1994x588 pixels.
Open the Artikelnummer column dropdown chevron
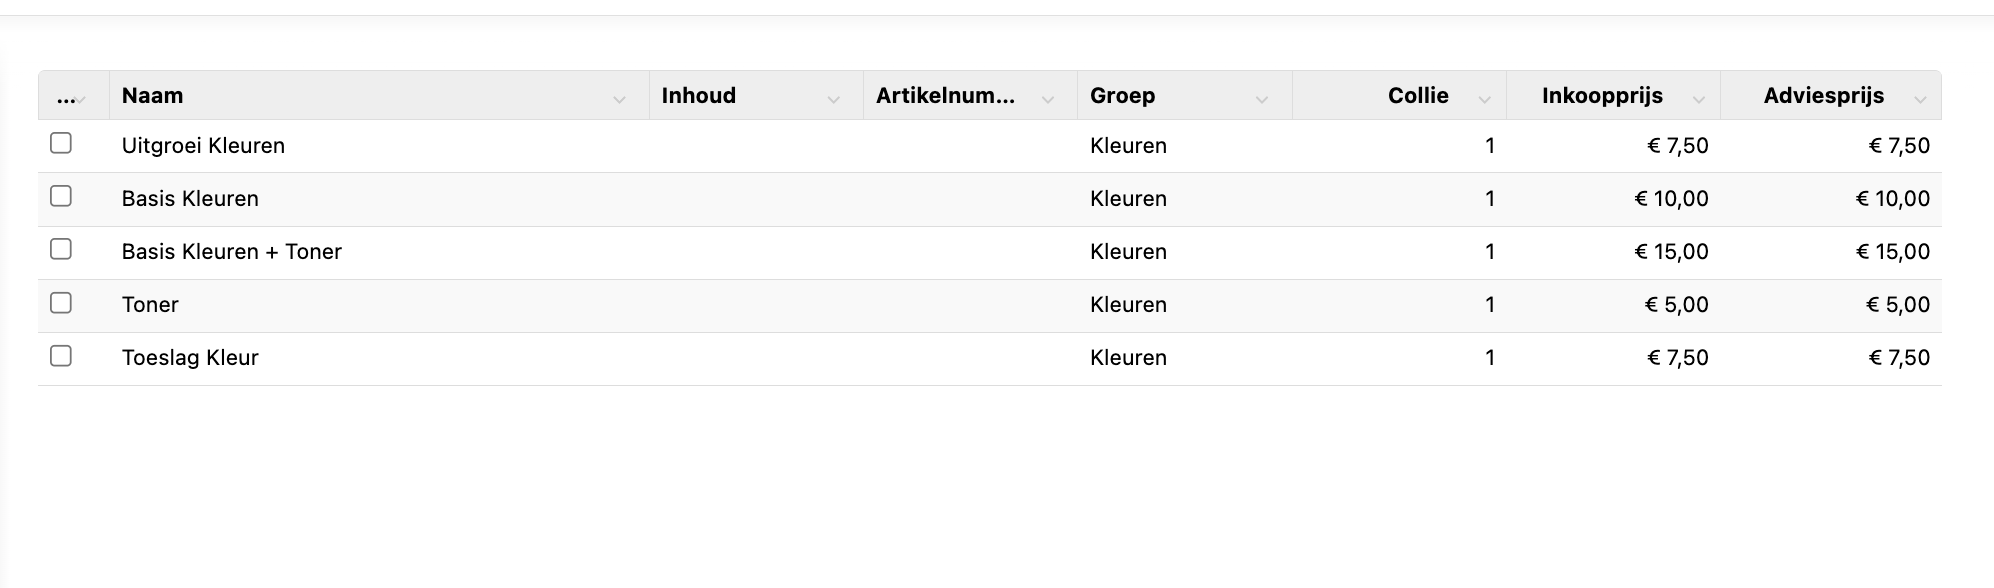coord(1047,99)
